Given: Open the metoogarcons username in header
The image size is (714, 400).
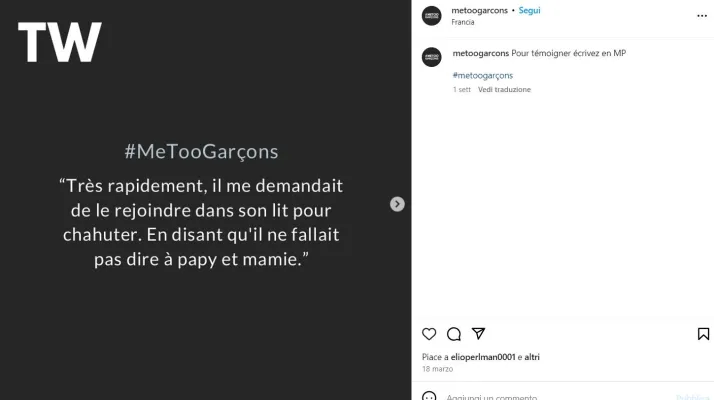Looking at the screenshot, I should (x=480, y=10).
